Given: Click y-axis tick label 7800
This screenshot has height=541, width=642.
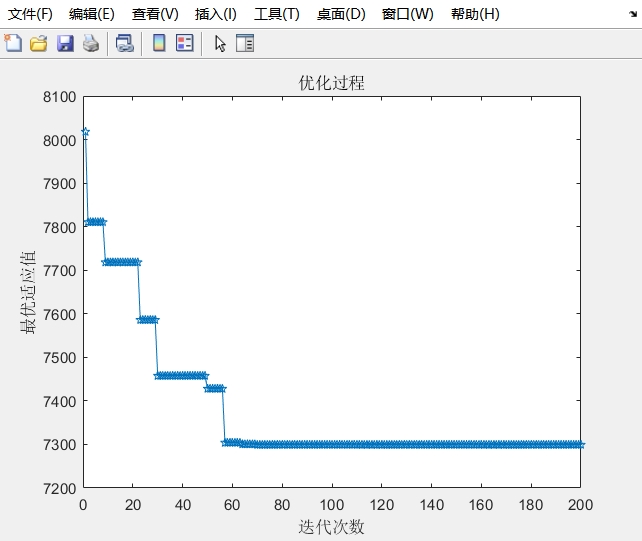Looking at the screenshot, I should 60,227.
